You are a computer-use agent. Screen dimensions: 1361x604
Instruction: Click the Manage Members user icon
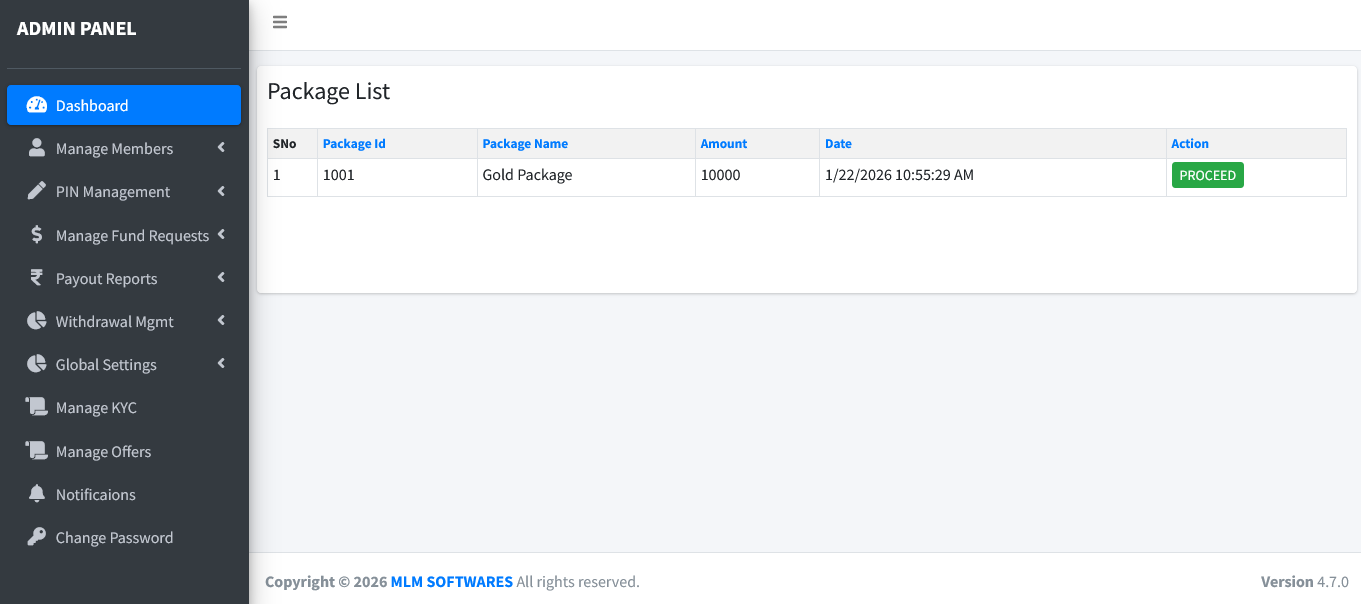tap(37, 148)
